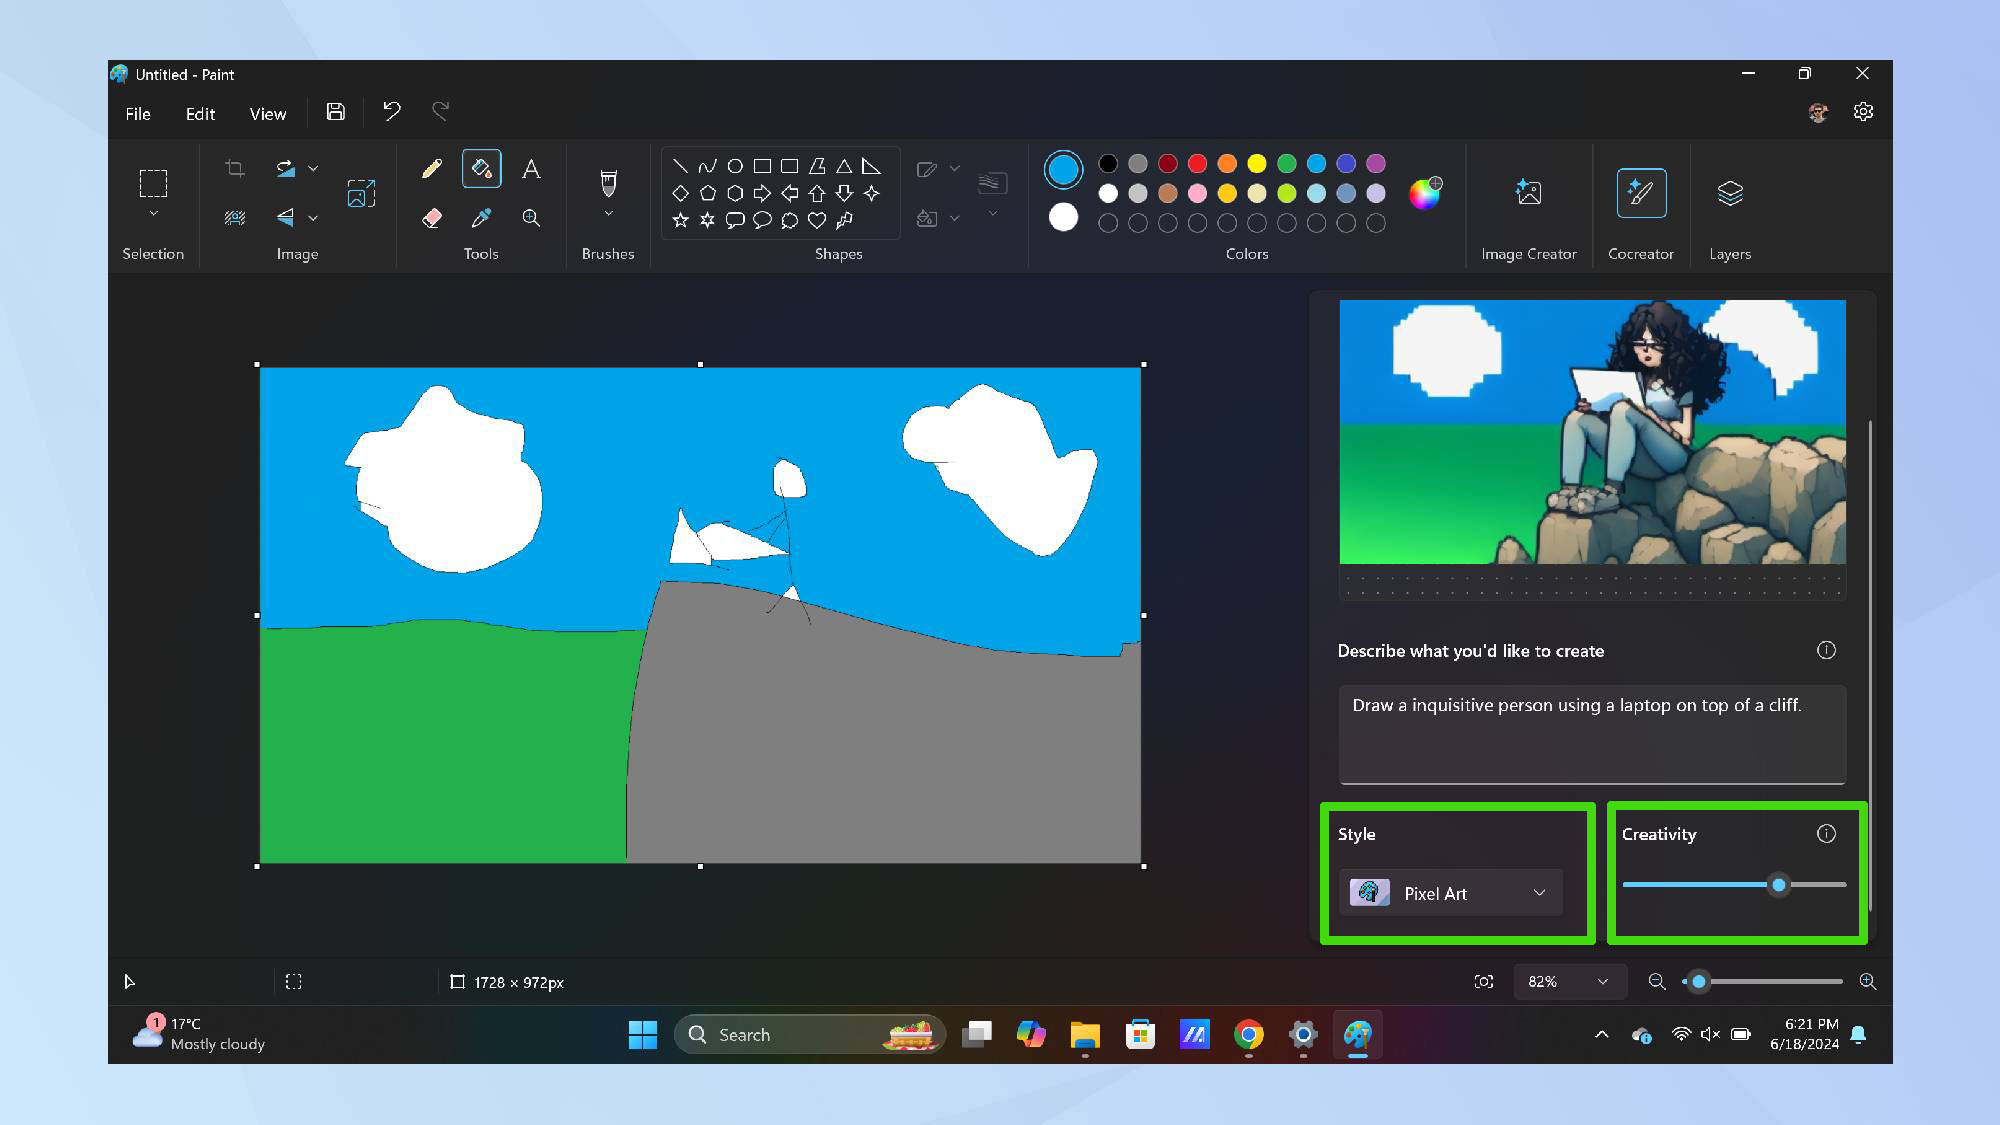Select the Magnifier tool

(531, 218)
